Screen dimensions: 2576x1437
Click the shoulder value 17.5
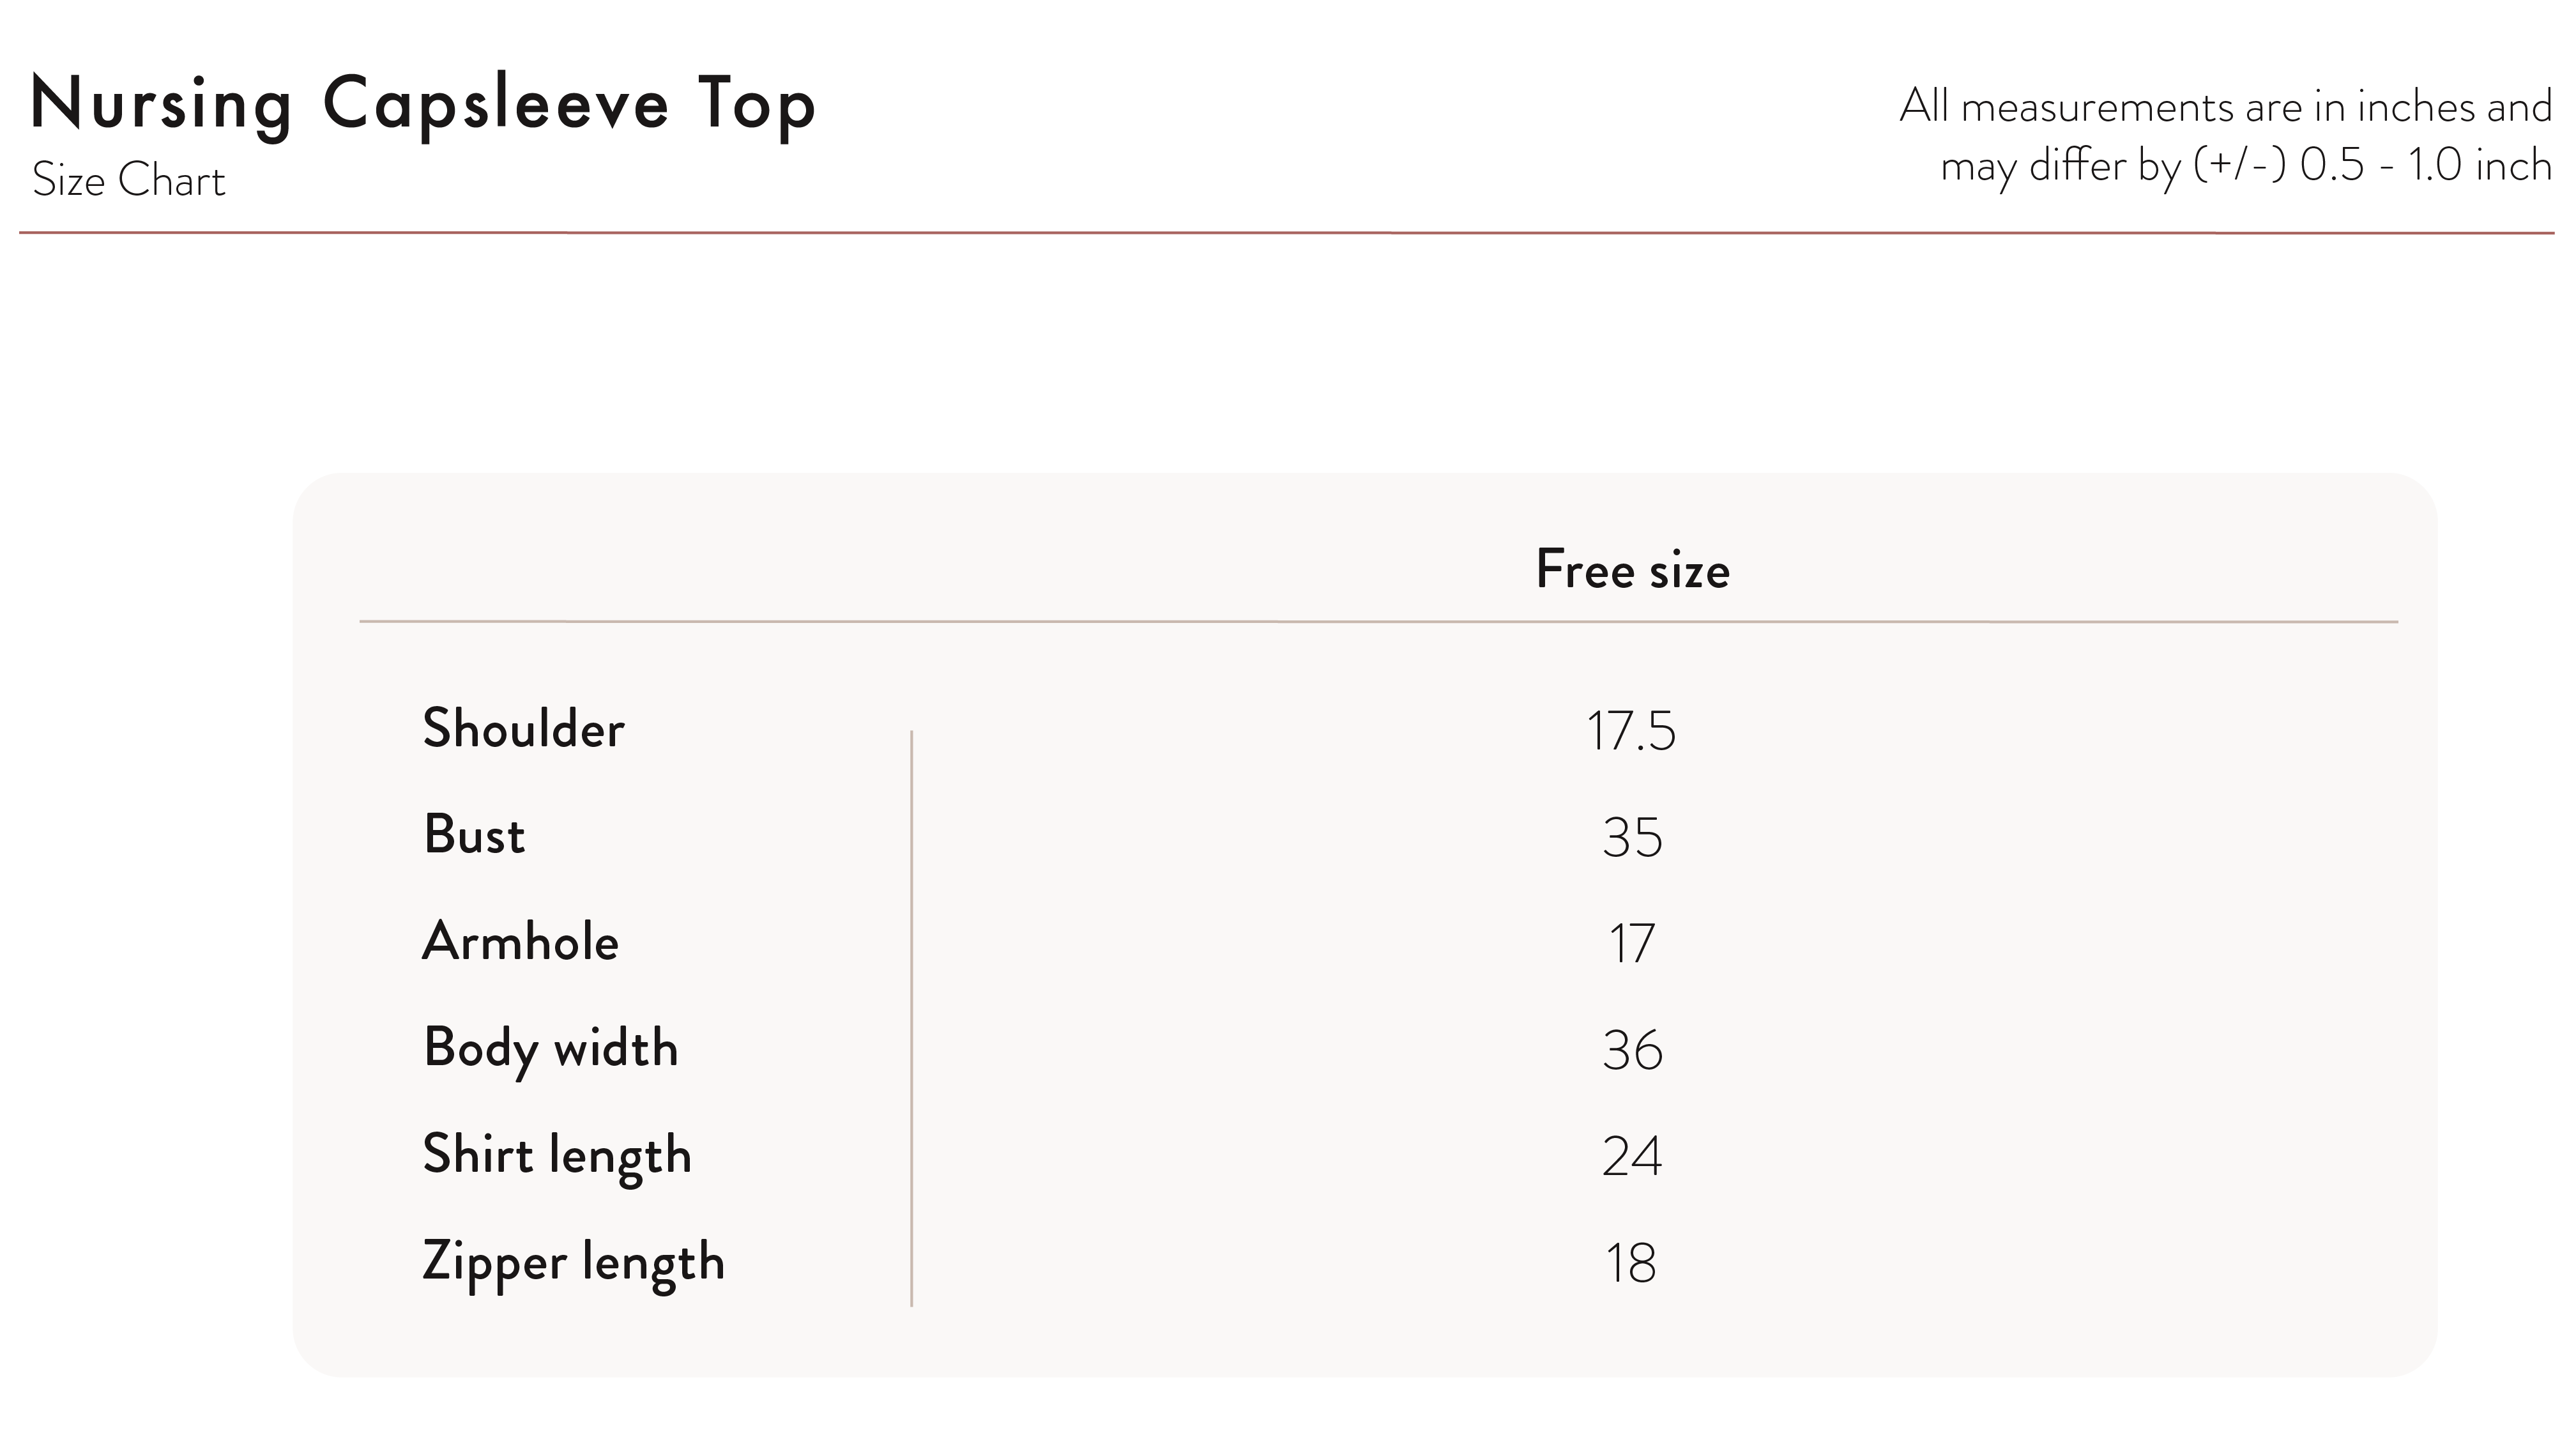pyautogui.click(x=1631, y=731)
